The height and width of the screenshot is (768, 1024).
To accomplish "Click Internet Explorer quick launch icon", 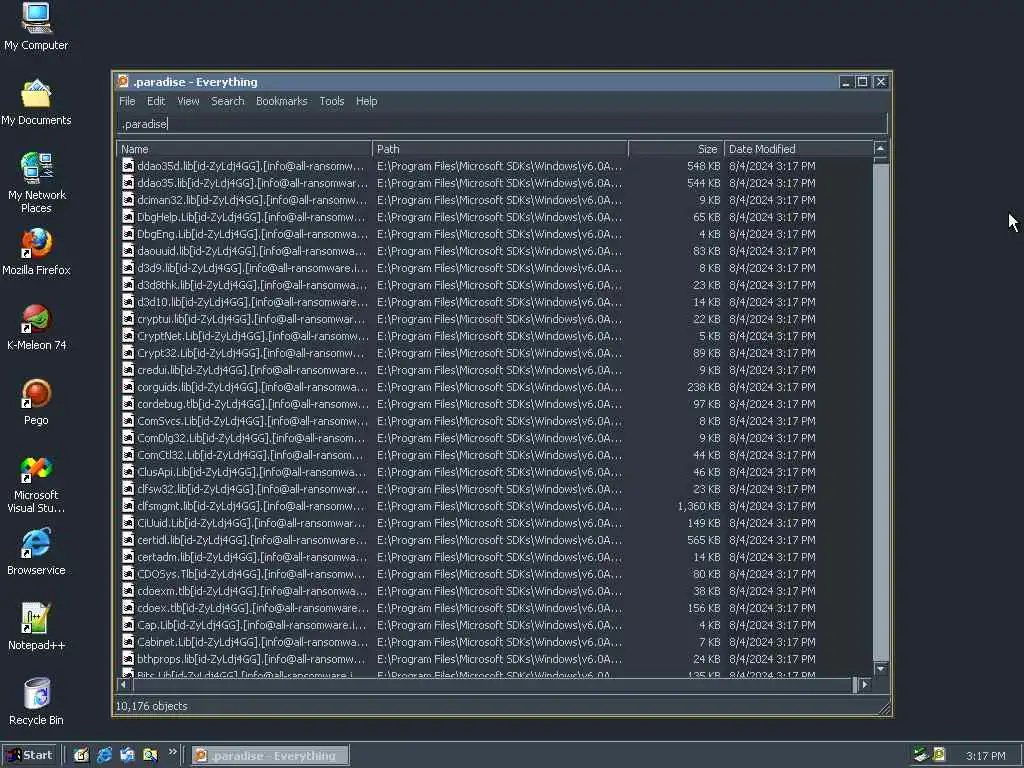I will [104, 755].
